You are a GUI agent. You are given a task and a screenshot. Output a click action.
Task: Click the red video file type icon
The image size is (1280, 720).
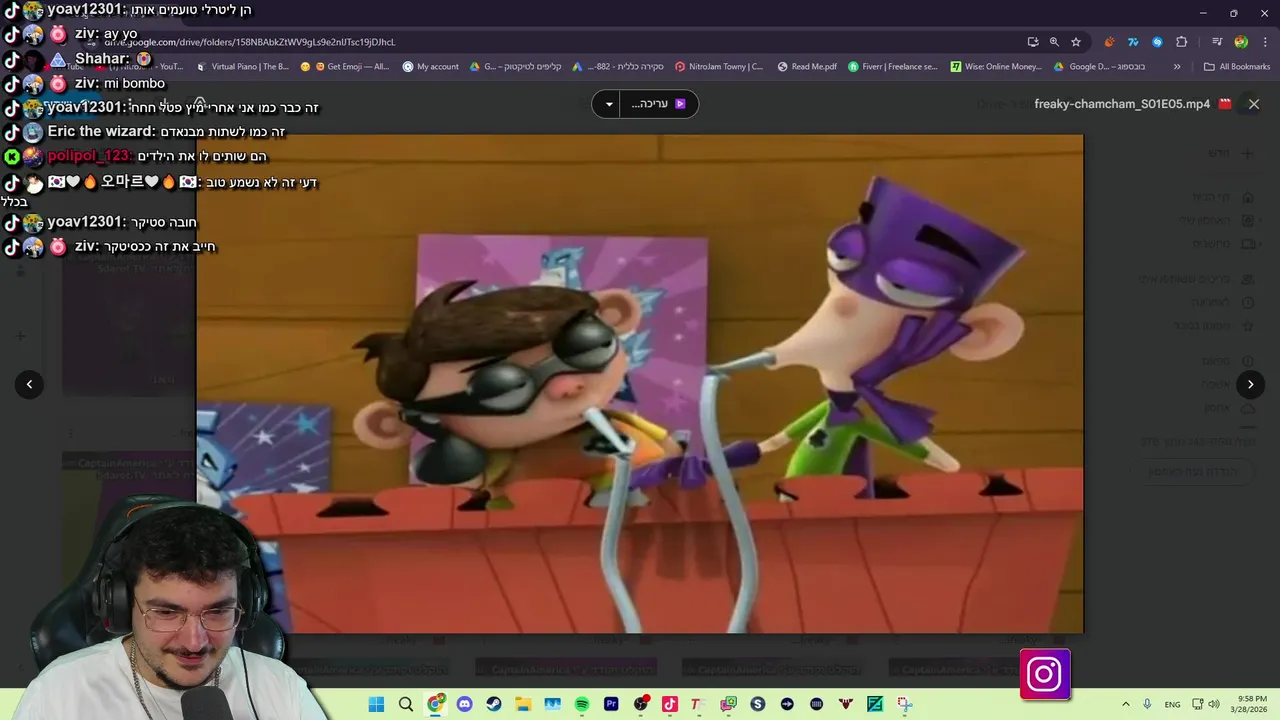click(x=1226, y=104)
